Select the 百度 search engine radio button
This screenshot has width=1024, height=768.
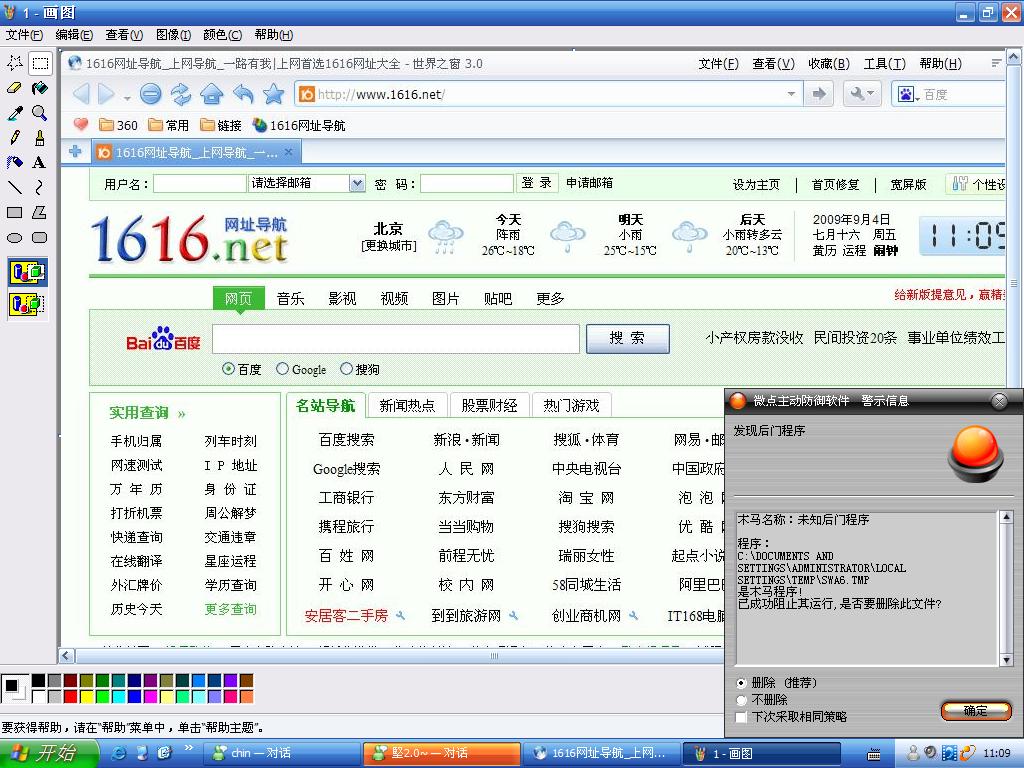pos(229,369)
